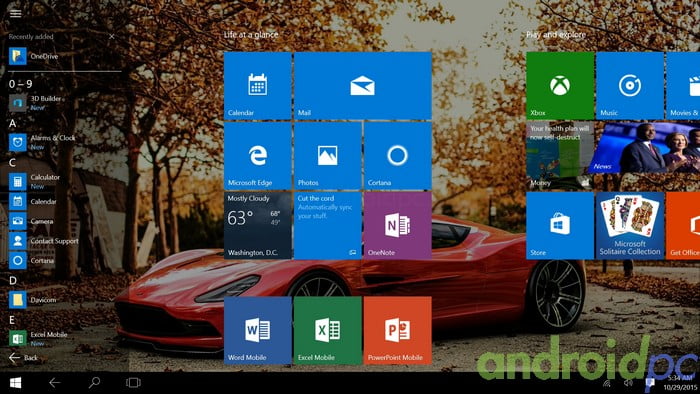Jump to letter group 0 – 9

[x=21, y=83]
